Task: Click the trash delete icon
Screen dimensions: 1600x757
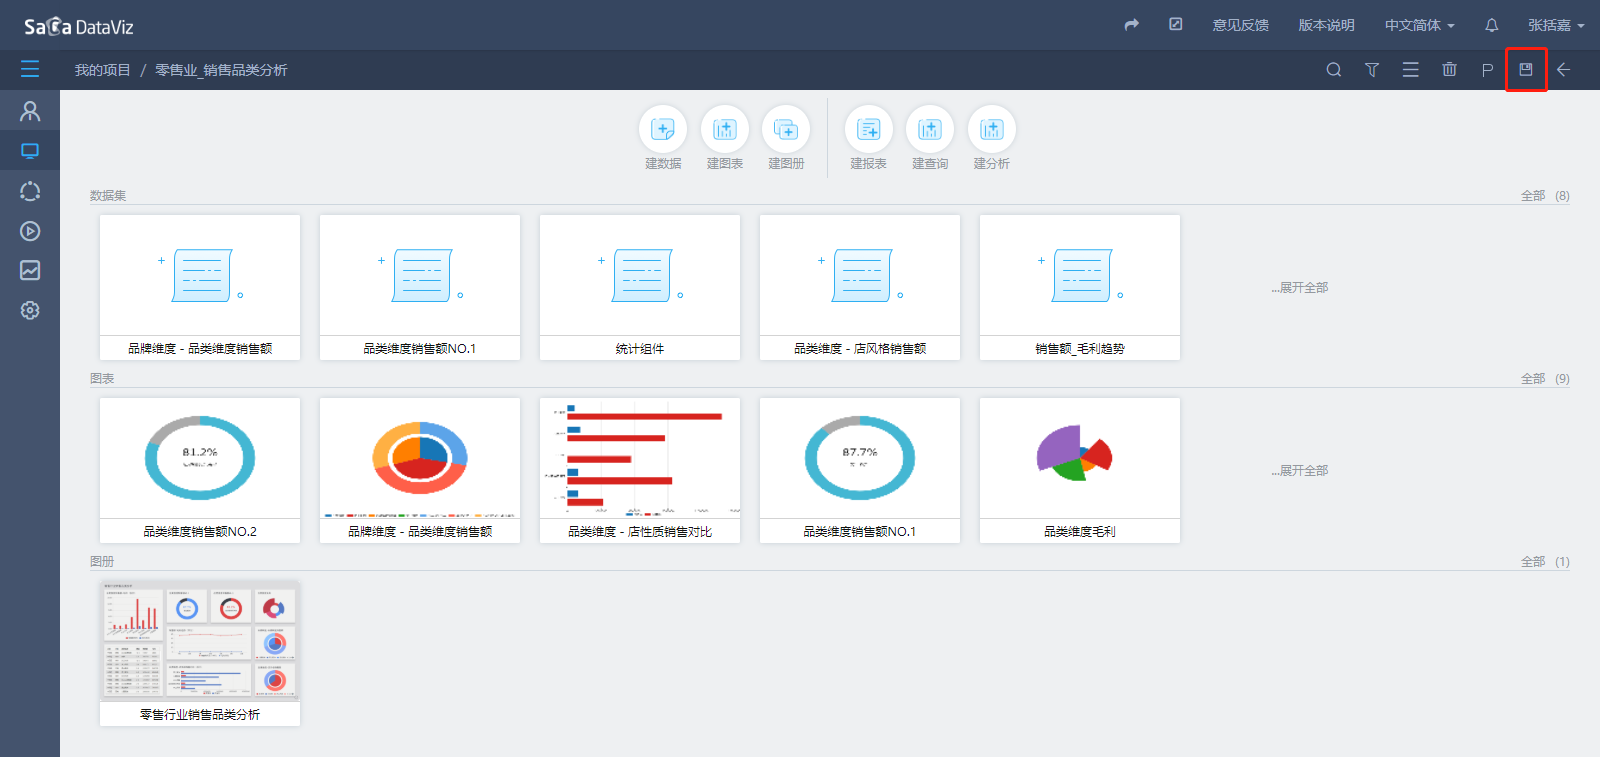Action: point(1449,69)
